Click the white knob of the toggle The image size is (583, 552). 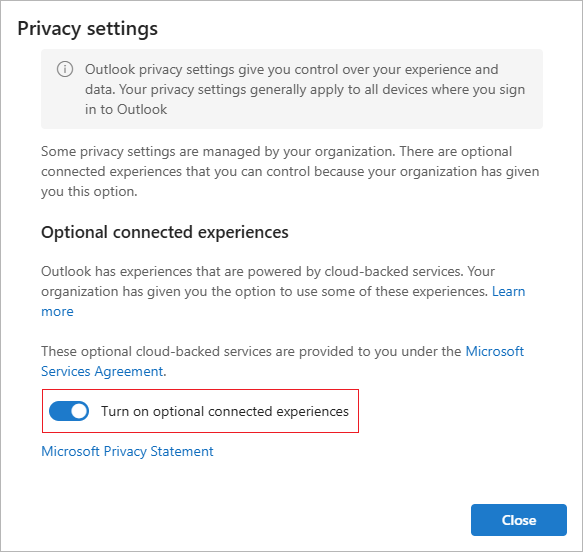pyautogui.click(x=79, y=411)
